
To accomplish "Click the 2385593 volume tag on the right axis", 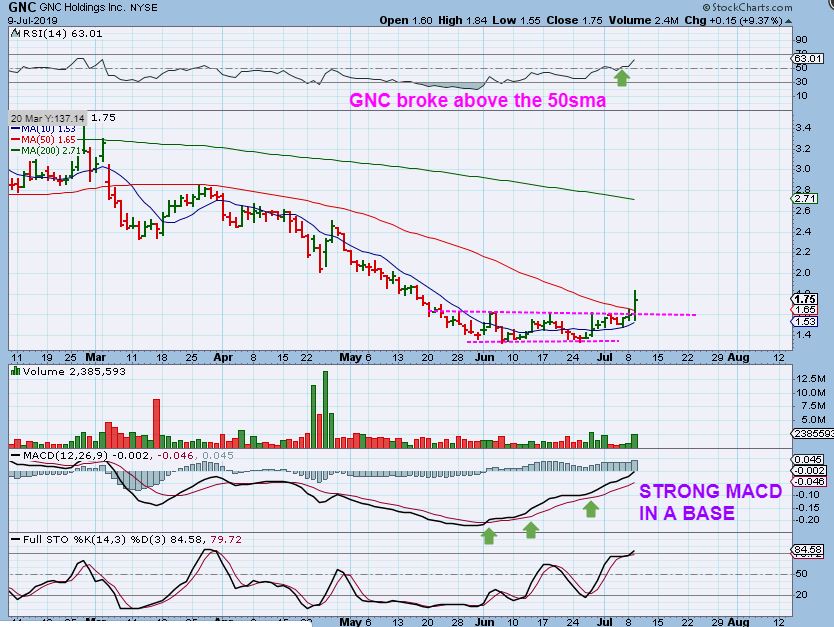I will (813, 433).
